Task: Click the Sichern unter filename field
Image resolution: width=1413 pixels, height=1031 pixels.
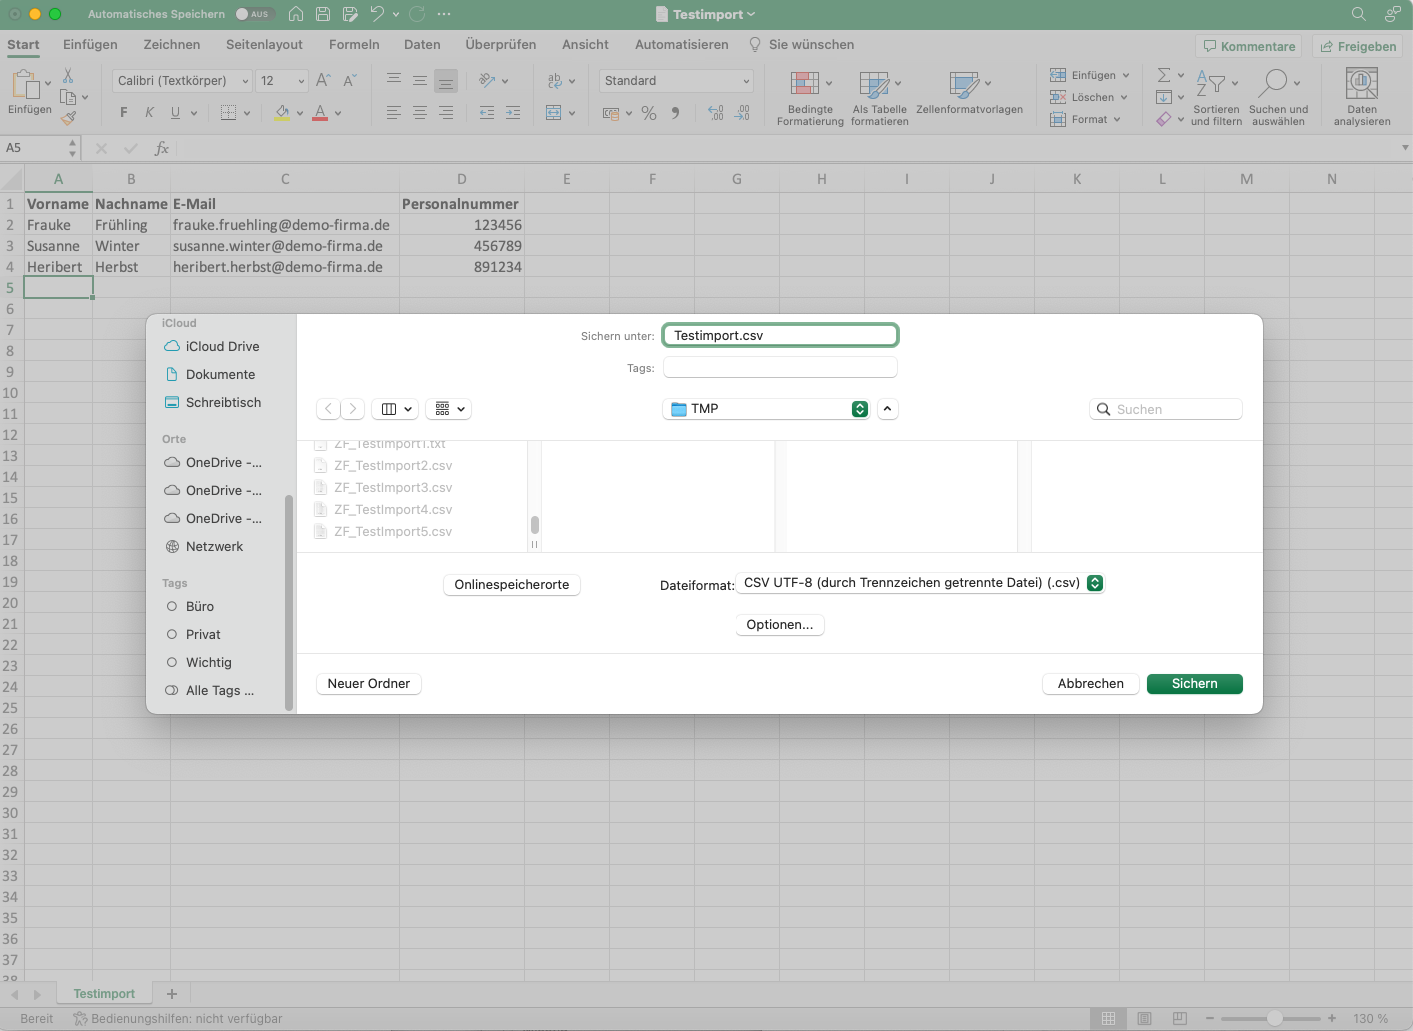Action: pyautogui.click(x=780, y=335)
